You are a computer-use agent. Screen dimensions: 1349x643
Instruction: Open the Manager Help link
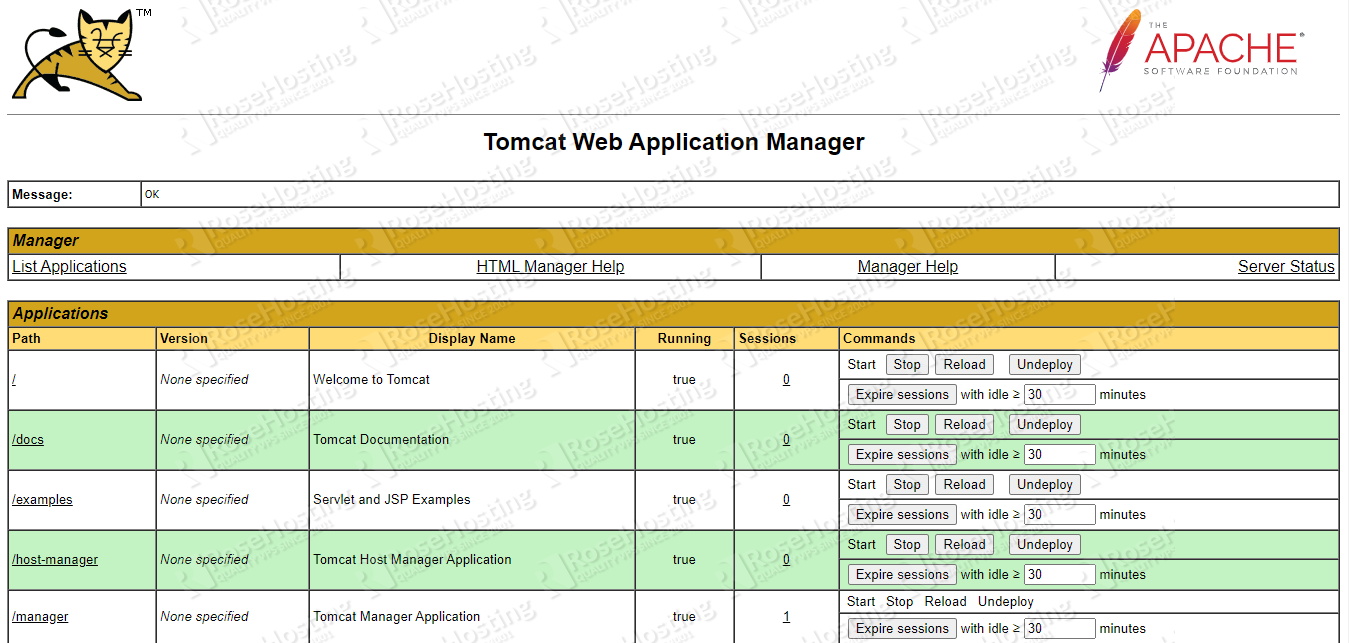907,266
